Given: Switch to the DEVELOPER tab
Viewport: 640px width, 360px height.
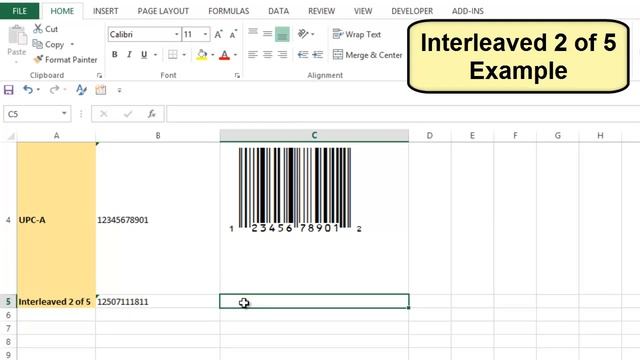Looking at the screenshot, I should pyautogui.click(x=412, y=11).
